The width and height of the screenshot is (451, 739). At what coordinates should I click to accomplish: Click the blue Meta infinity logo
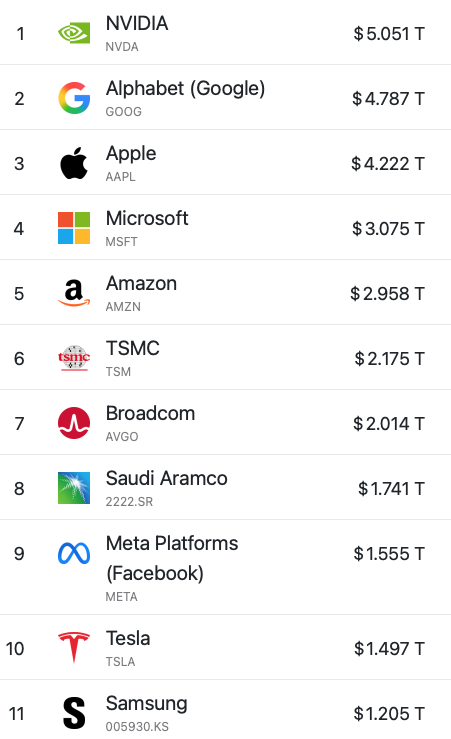[x=74, y=553]
